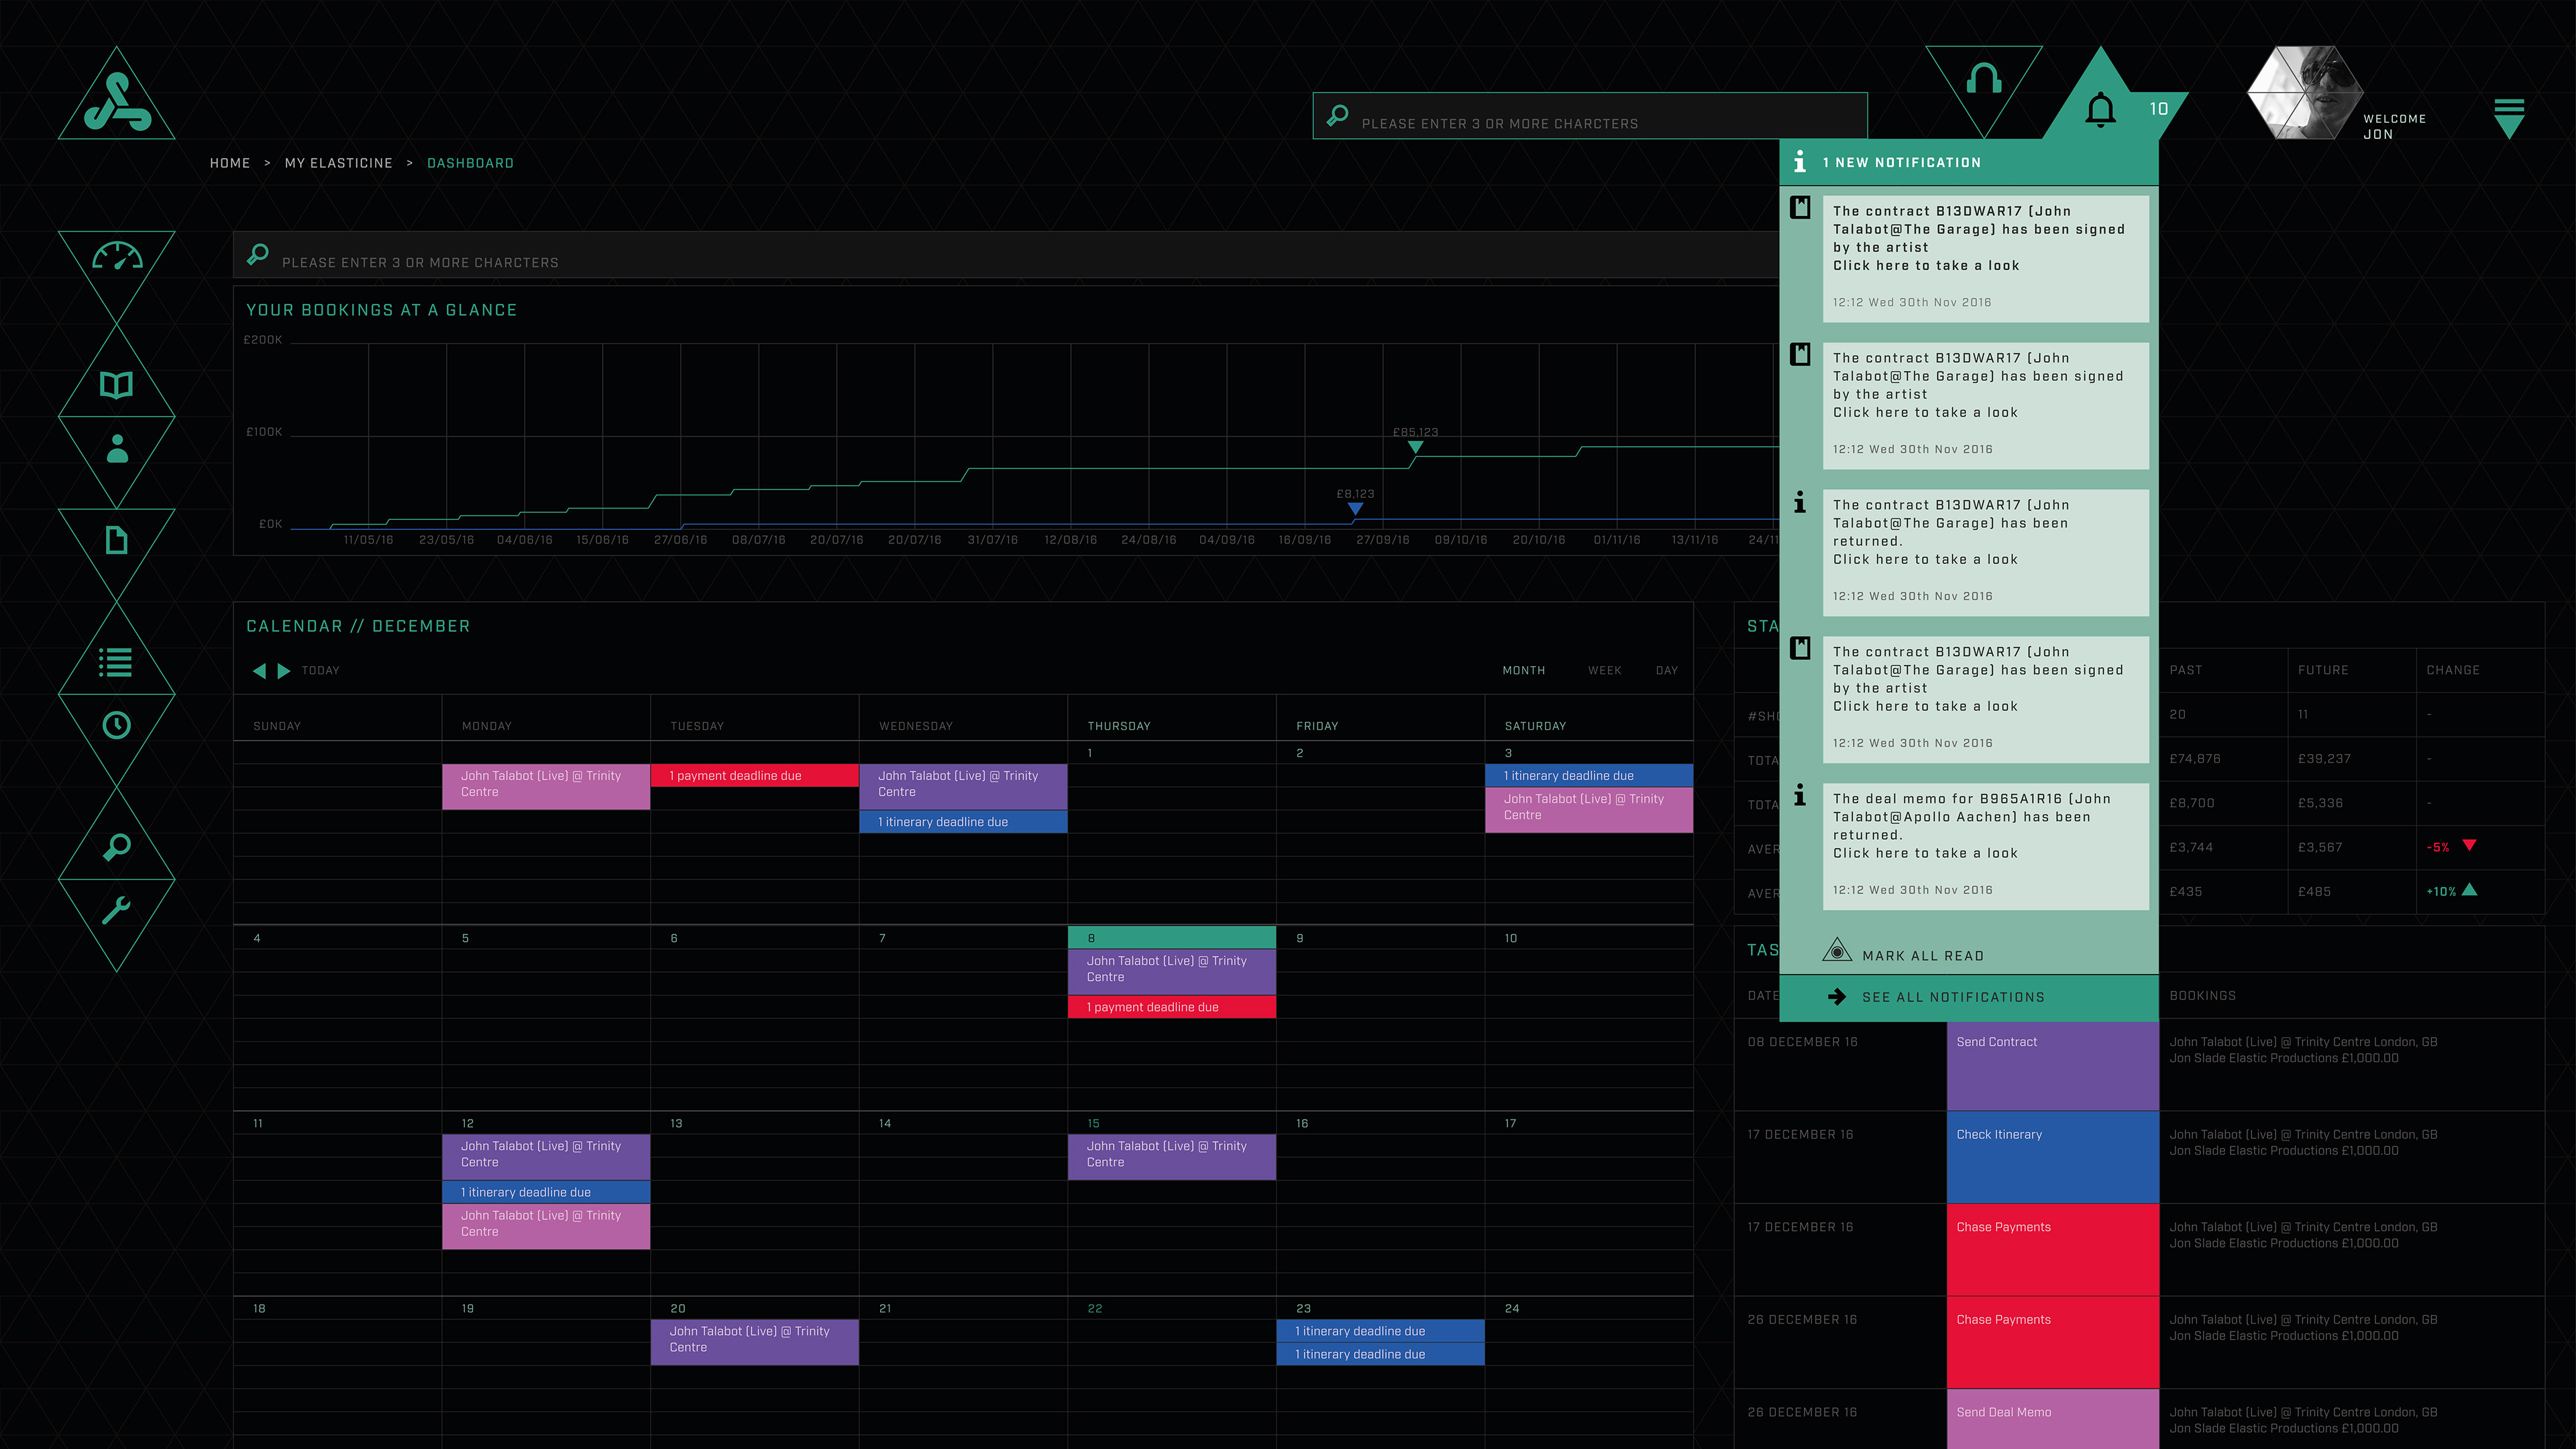Screen dimensions: 2576x1449
Task: Open the red Chase Payments task block
Action: tap(2052, 1249)
